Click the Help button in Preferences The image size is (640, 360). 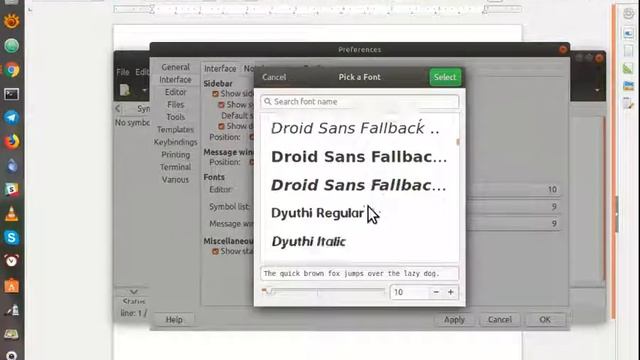tap(174, 320)
